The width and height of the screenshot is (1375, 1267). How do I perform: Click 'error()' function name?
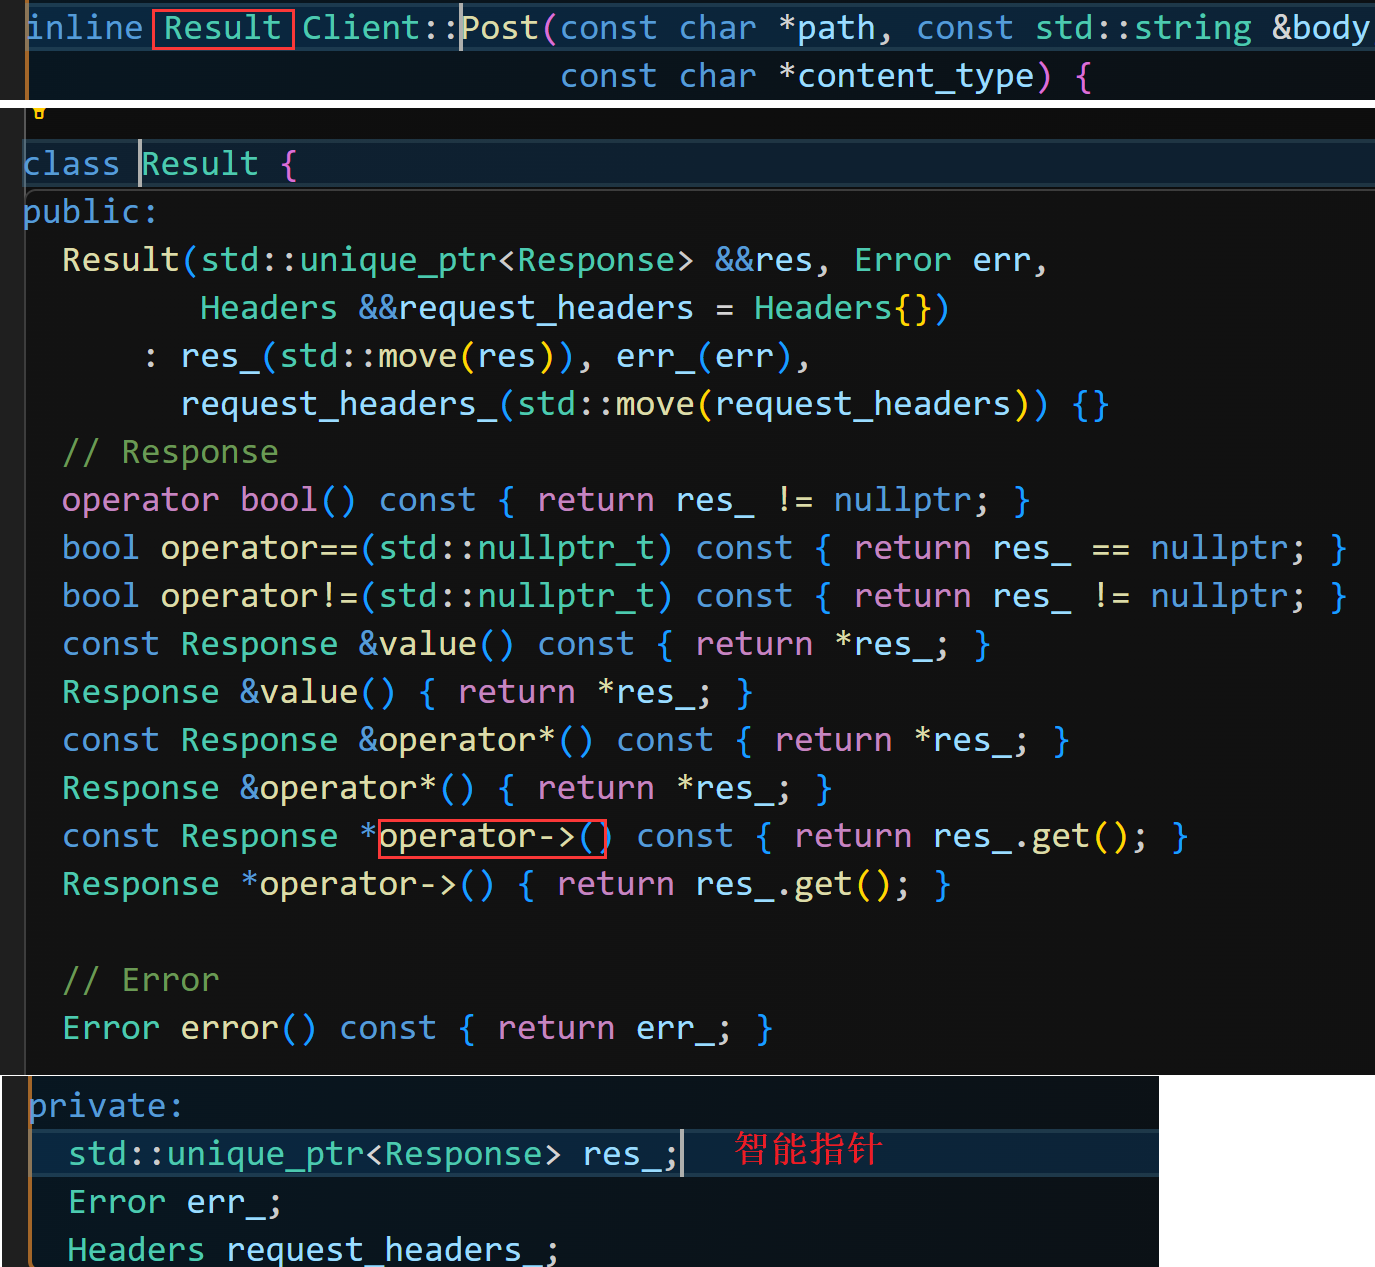(x=249, y=1028)
